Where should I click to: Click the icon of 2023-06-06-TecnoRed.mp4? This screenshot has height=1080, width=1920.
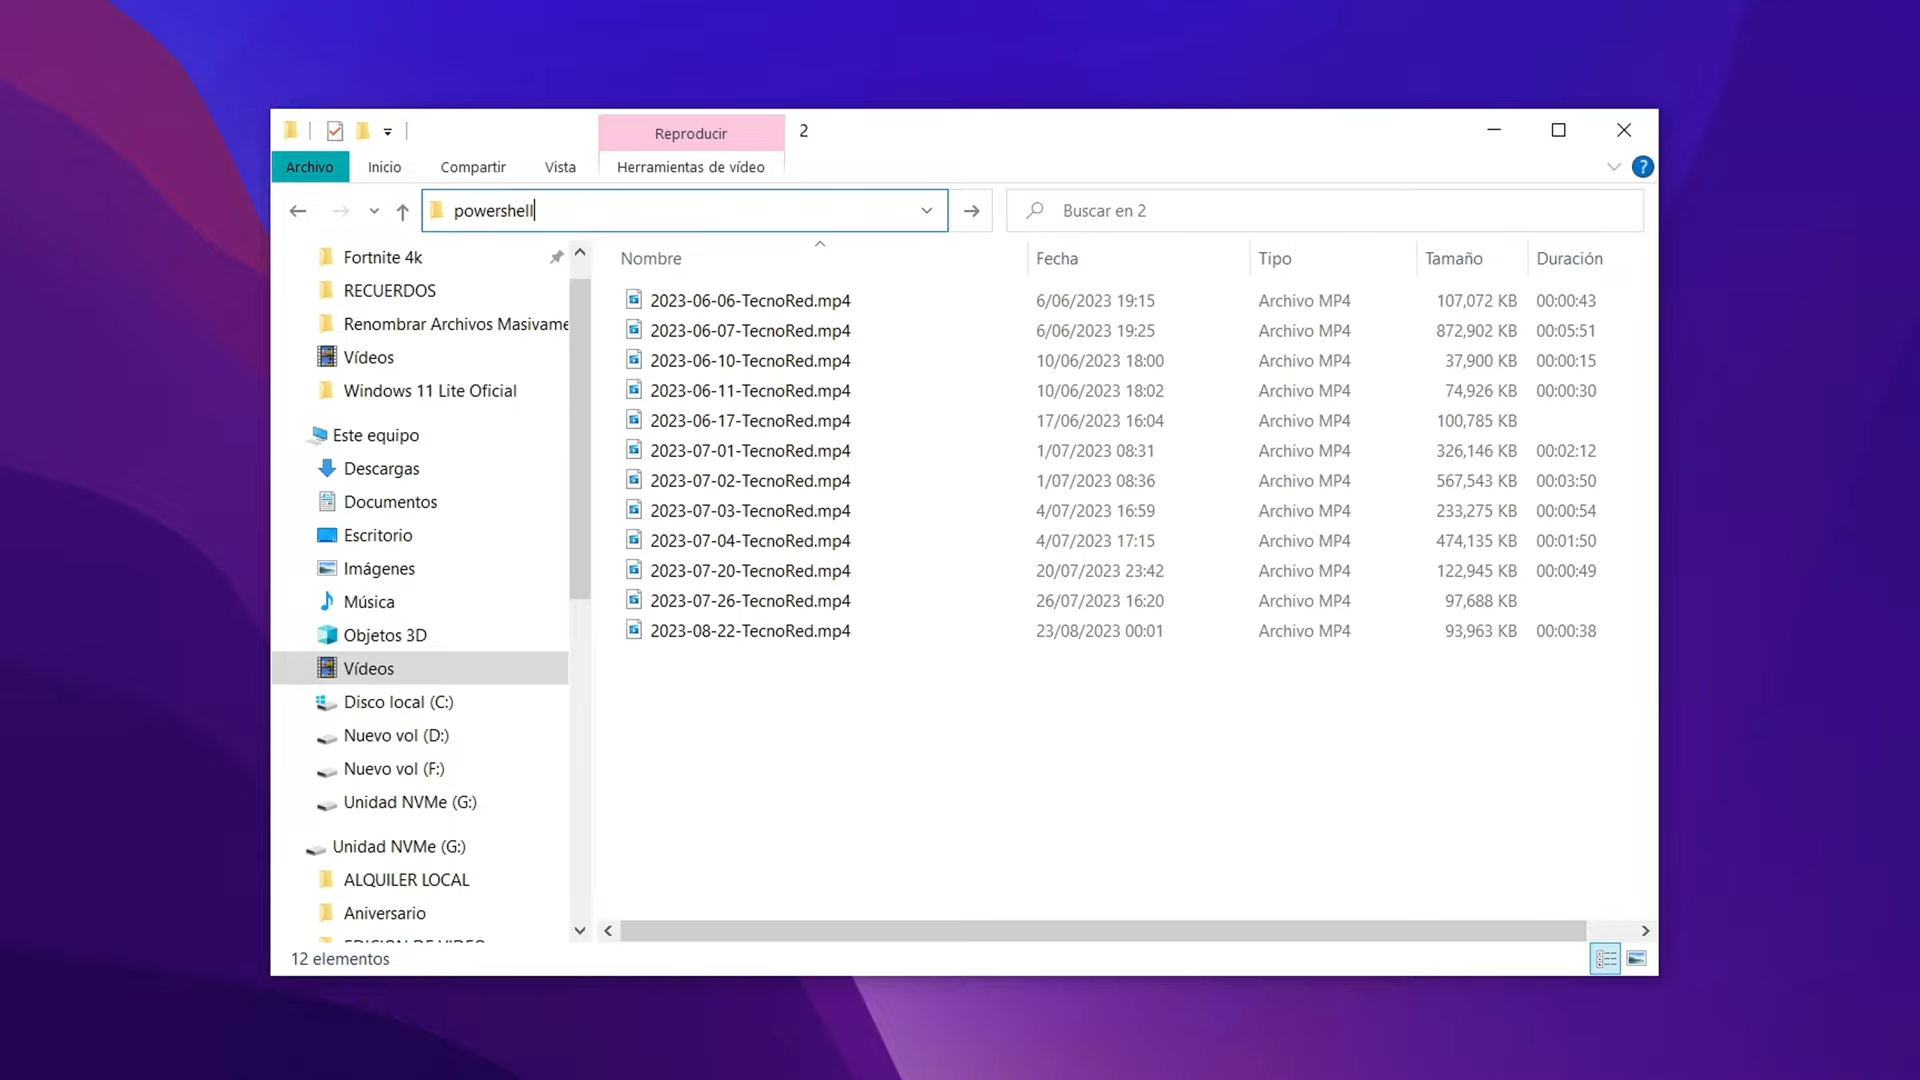click(634, 299)
